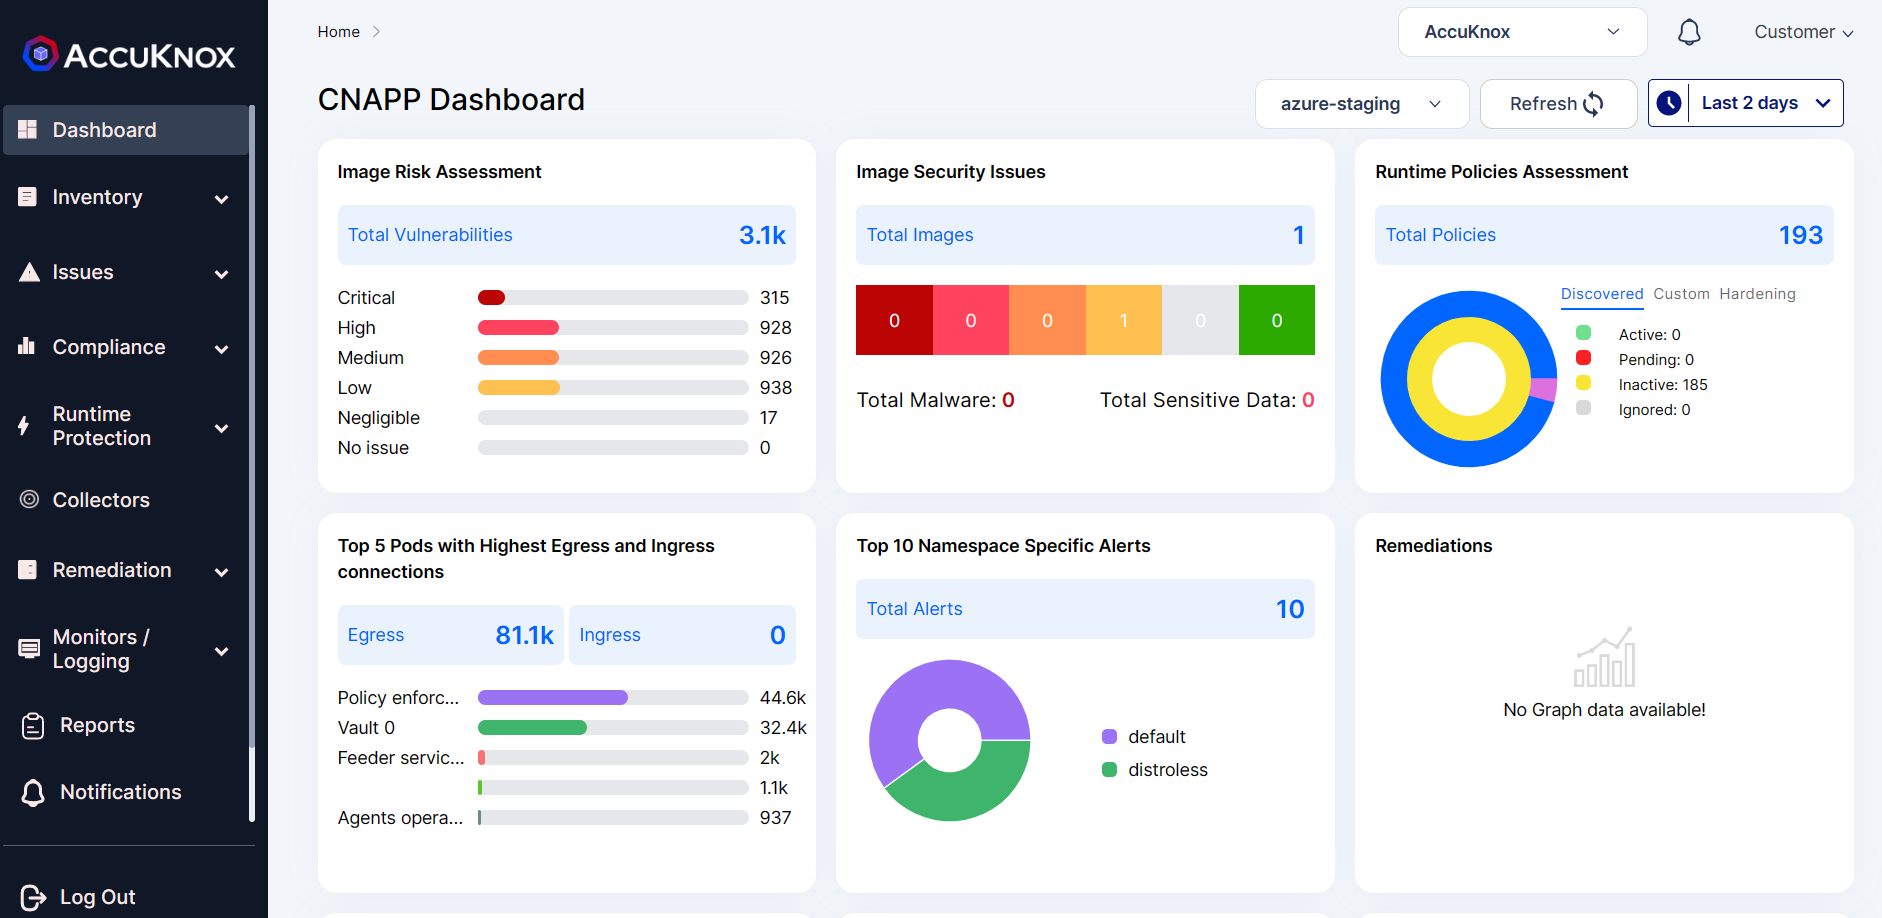Switch to the Hardening policies tab
The height and width of the screenshot is (918, 1882).
tap(1757, 294)
